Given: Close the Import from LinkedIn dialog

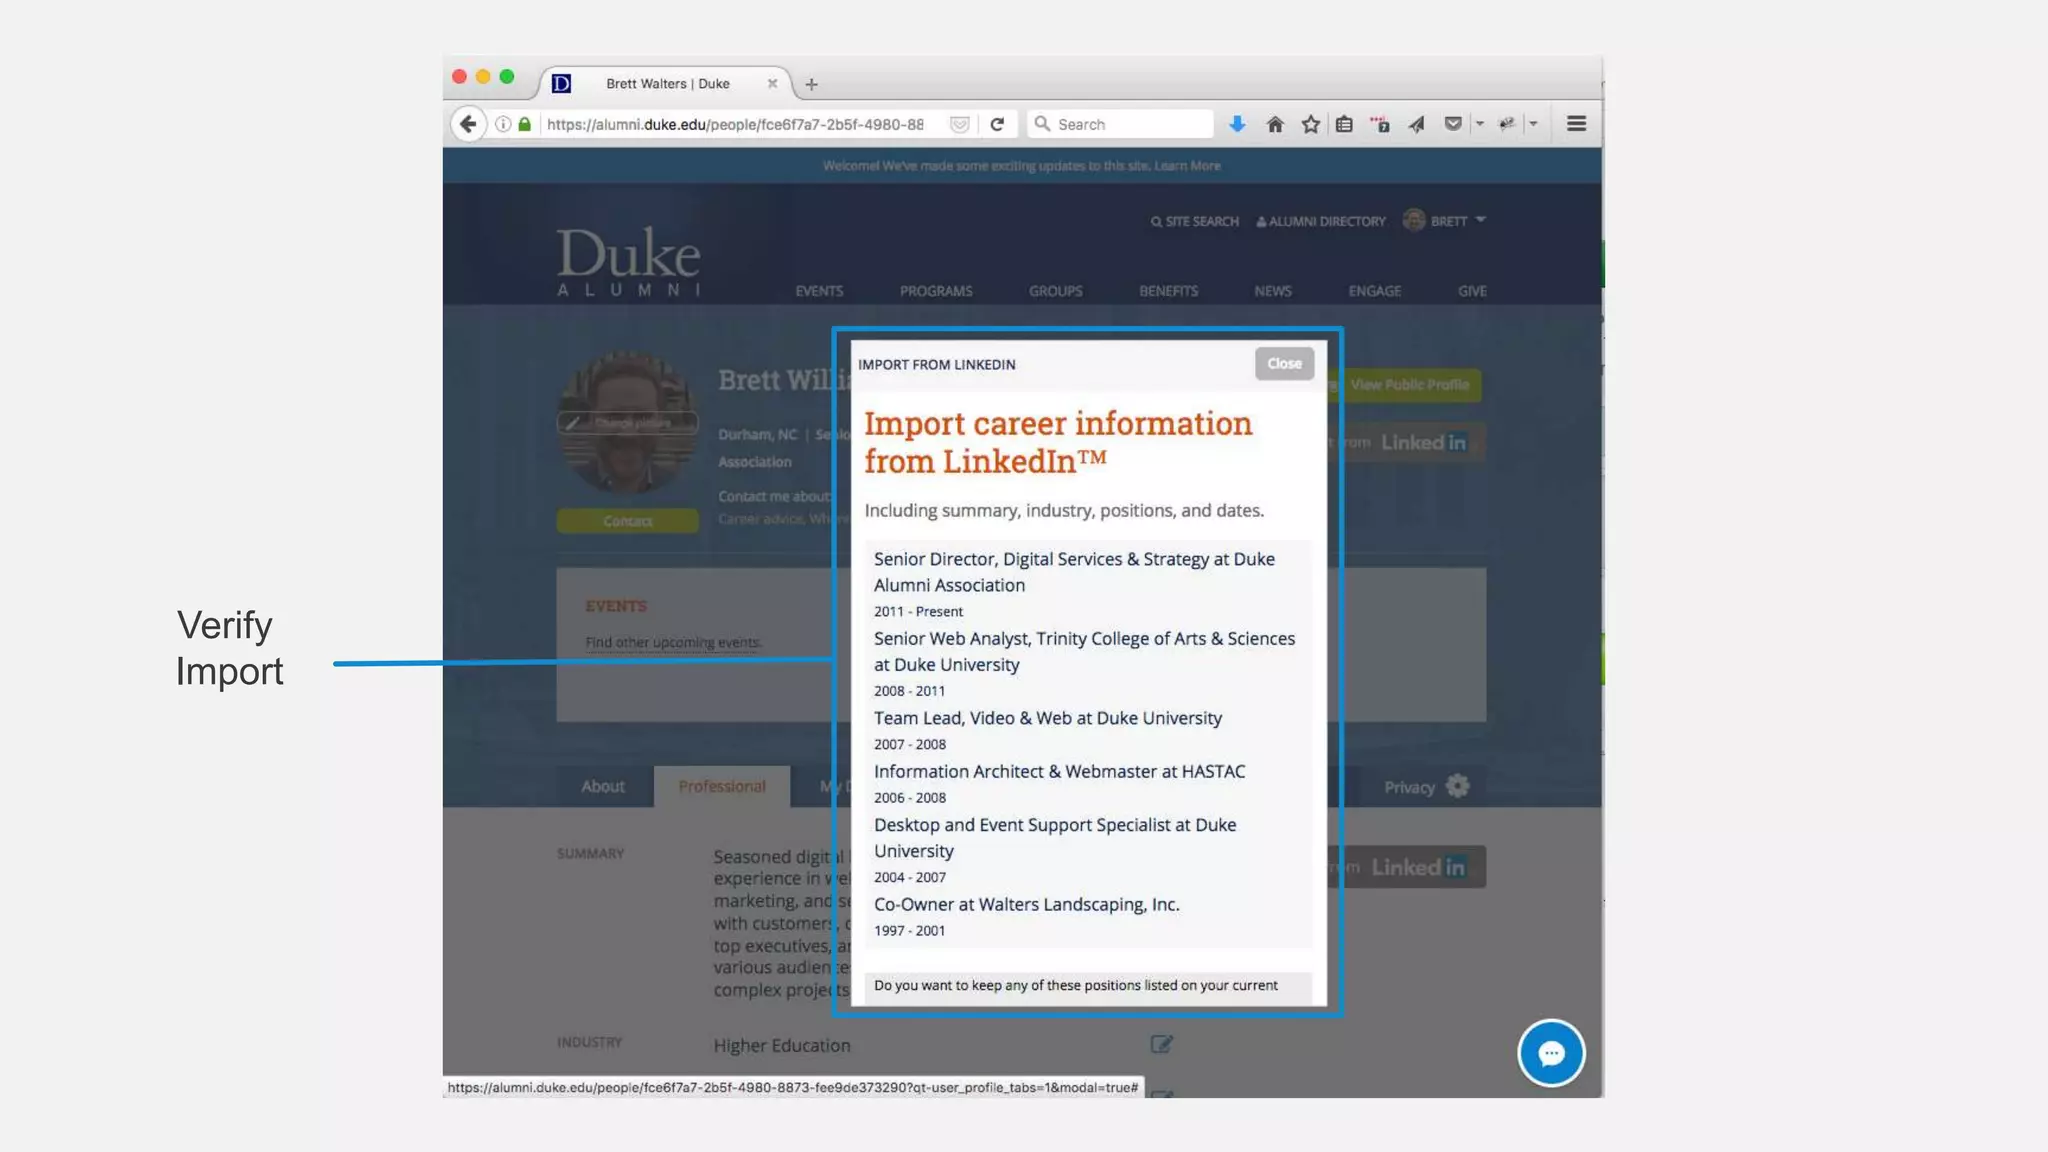Looking at the screenshot, I should click(x=1284, y=364).
